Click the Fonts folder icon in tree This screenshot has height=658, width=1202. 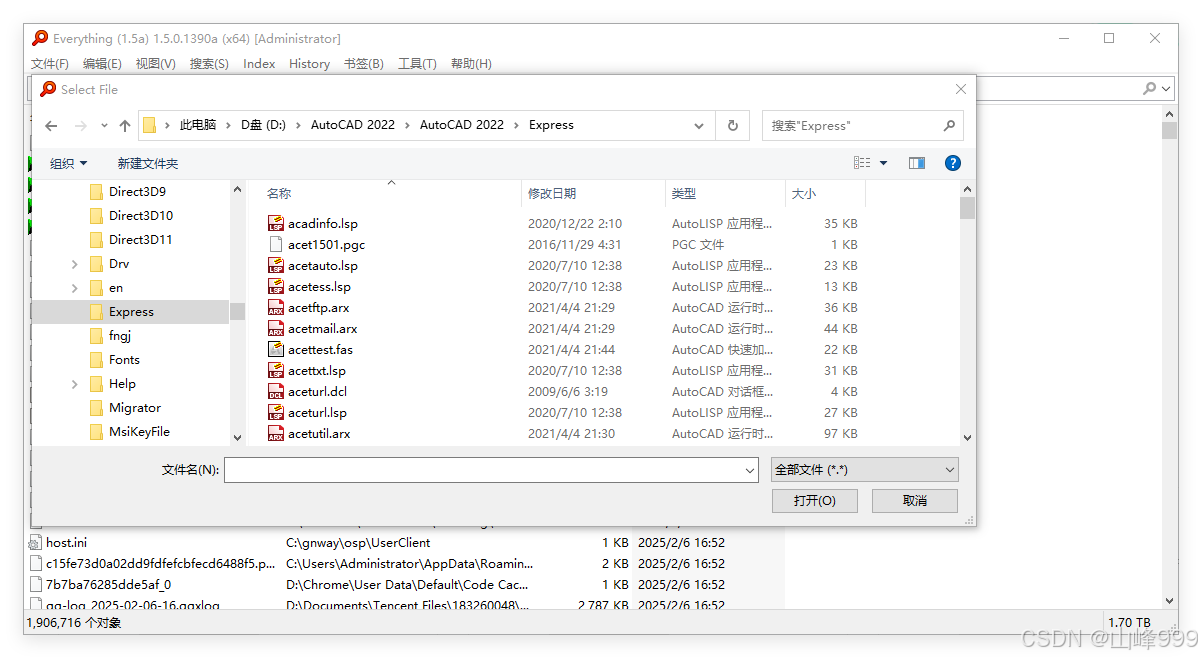pos(96,360)
